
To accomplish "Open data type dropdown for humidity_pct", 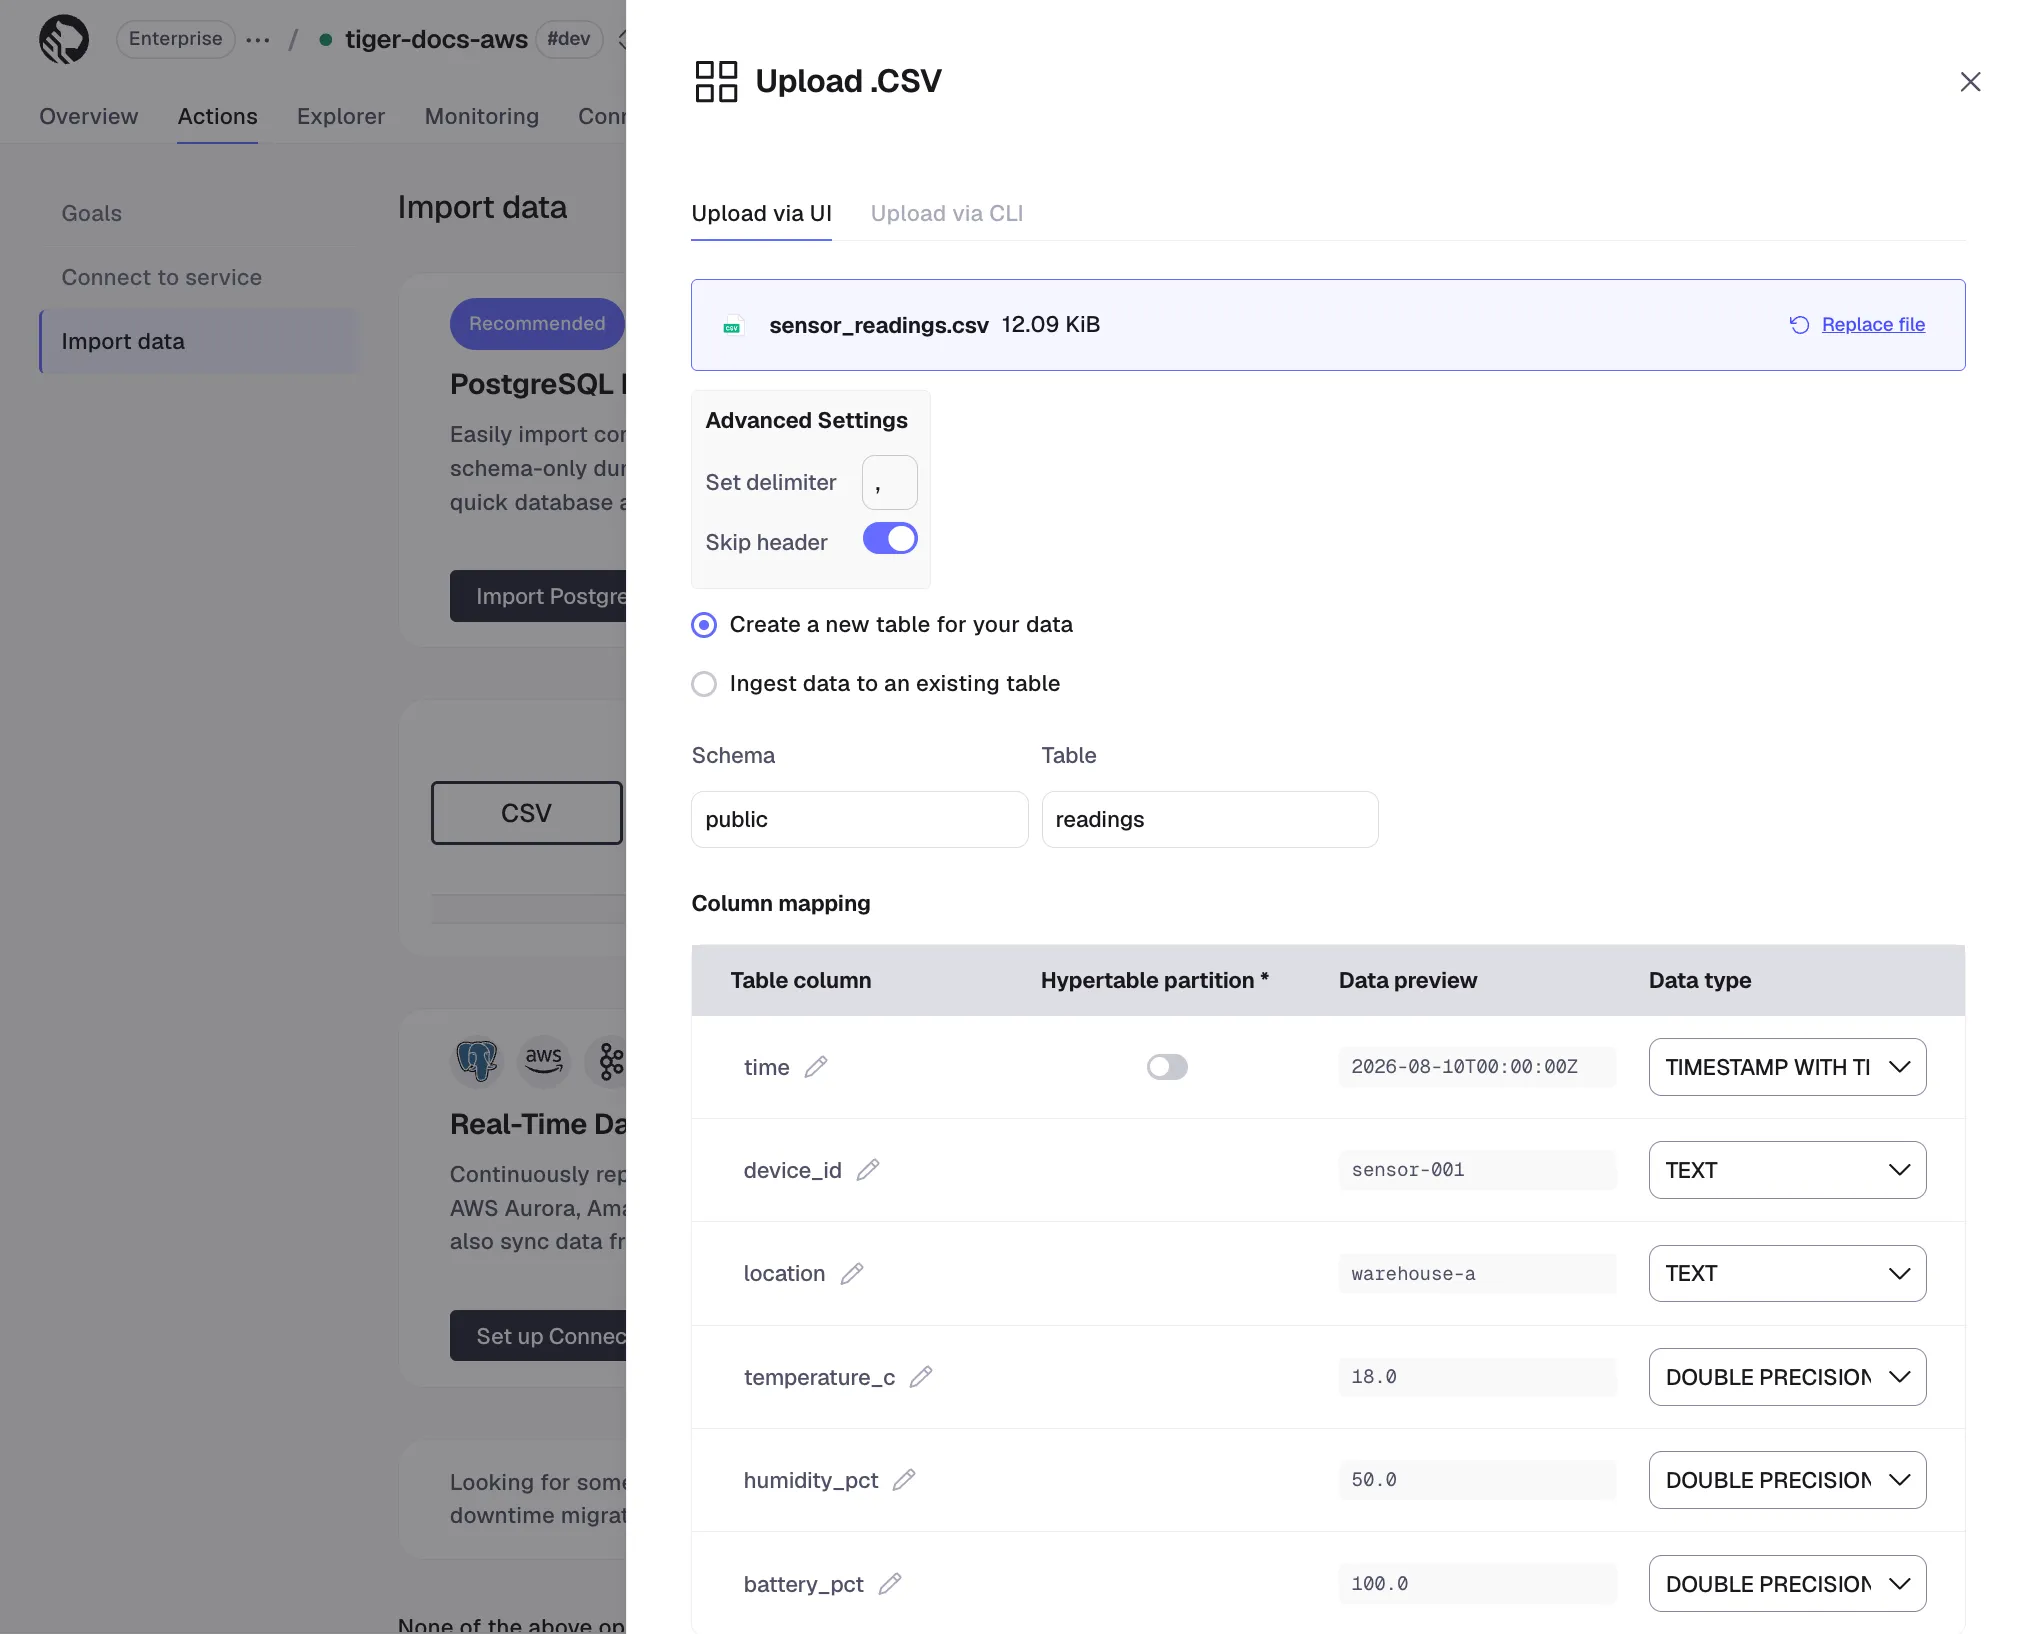I will (1787, 1480).
